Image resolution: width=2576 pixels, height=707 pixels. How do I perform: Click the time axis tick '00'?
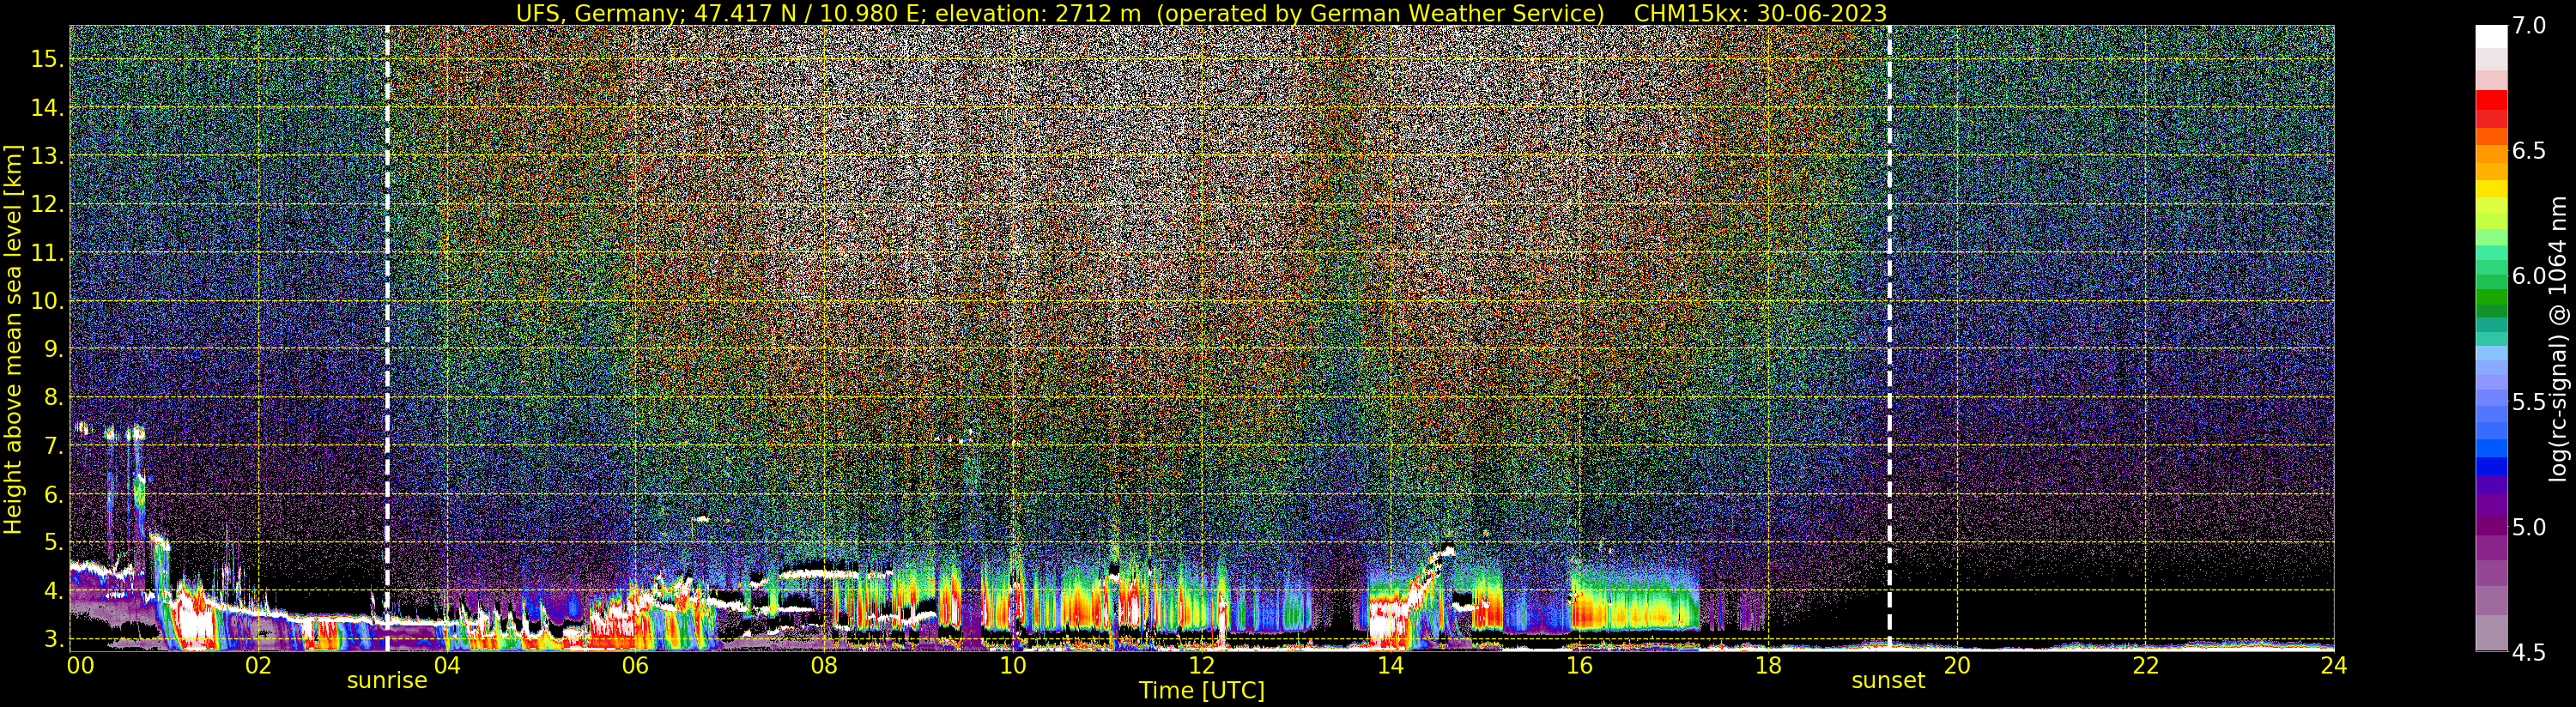tap(80, 666)
